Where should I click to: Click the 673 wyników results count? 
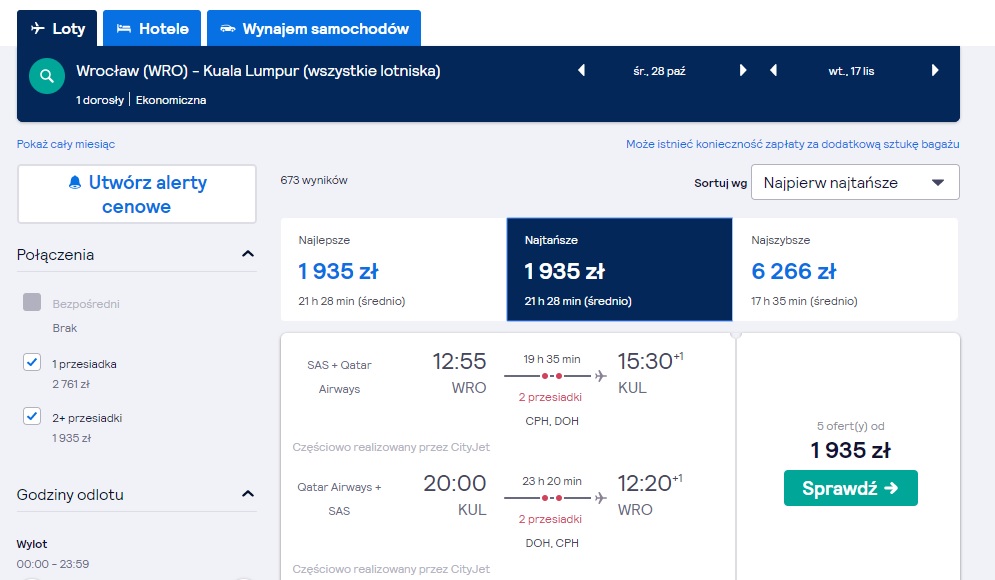point(314,180)
